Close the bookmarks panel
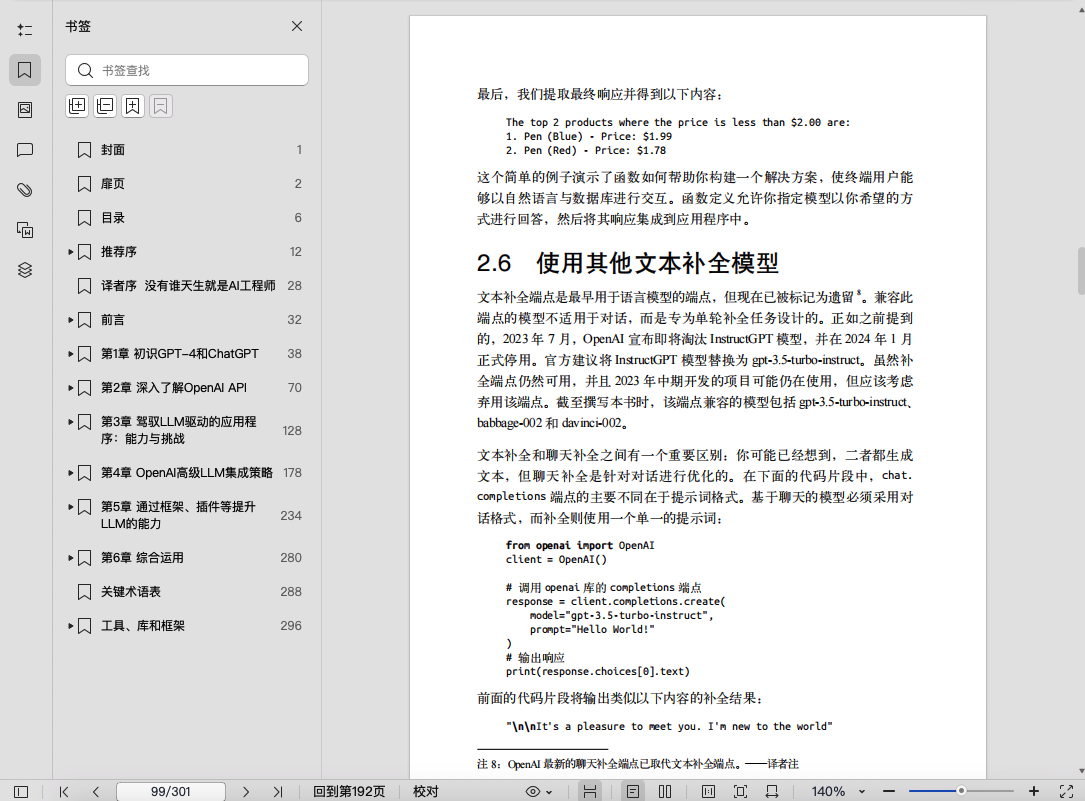The height and width of the screenshot is (801, 1085). click(297, 26)
